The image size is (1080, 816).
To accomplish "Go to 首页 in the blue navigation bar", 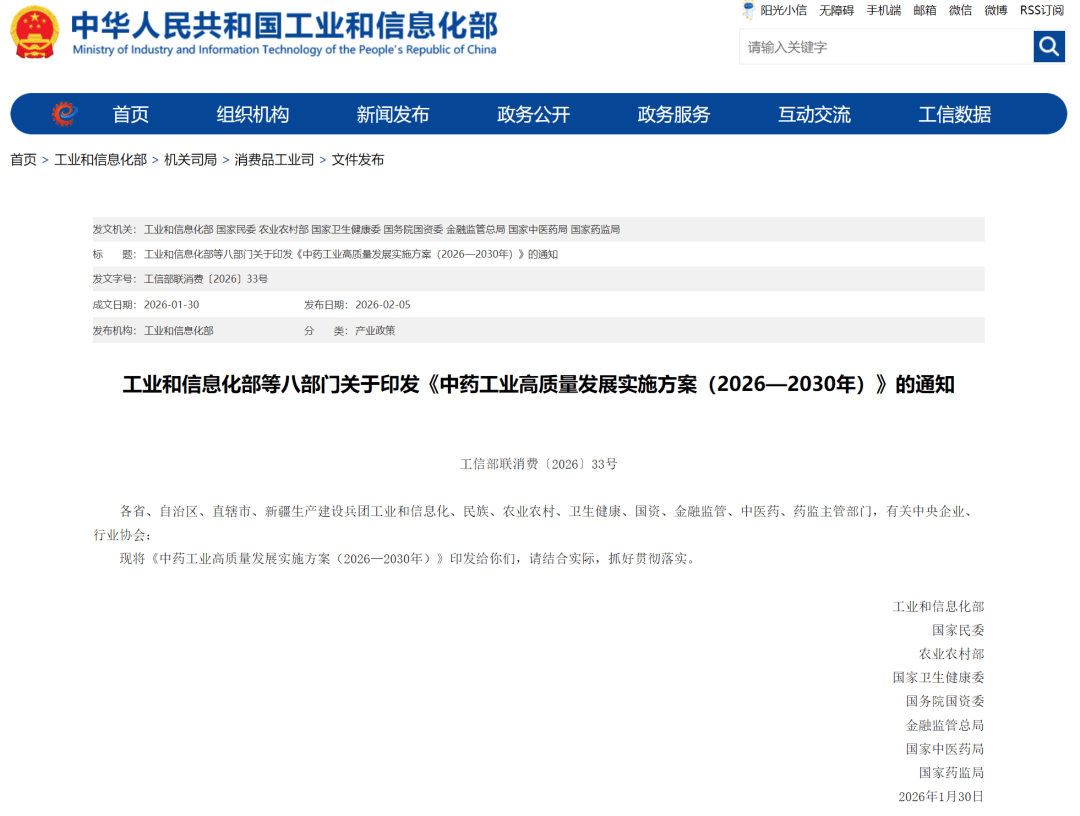I will tap(130, 114).
